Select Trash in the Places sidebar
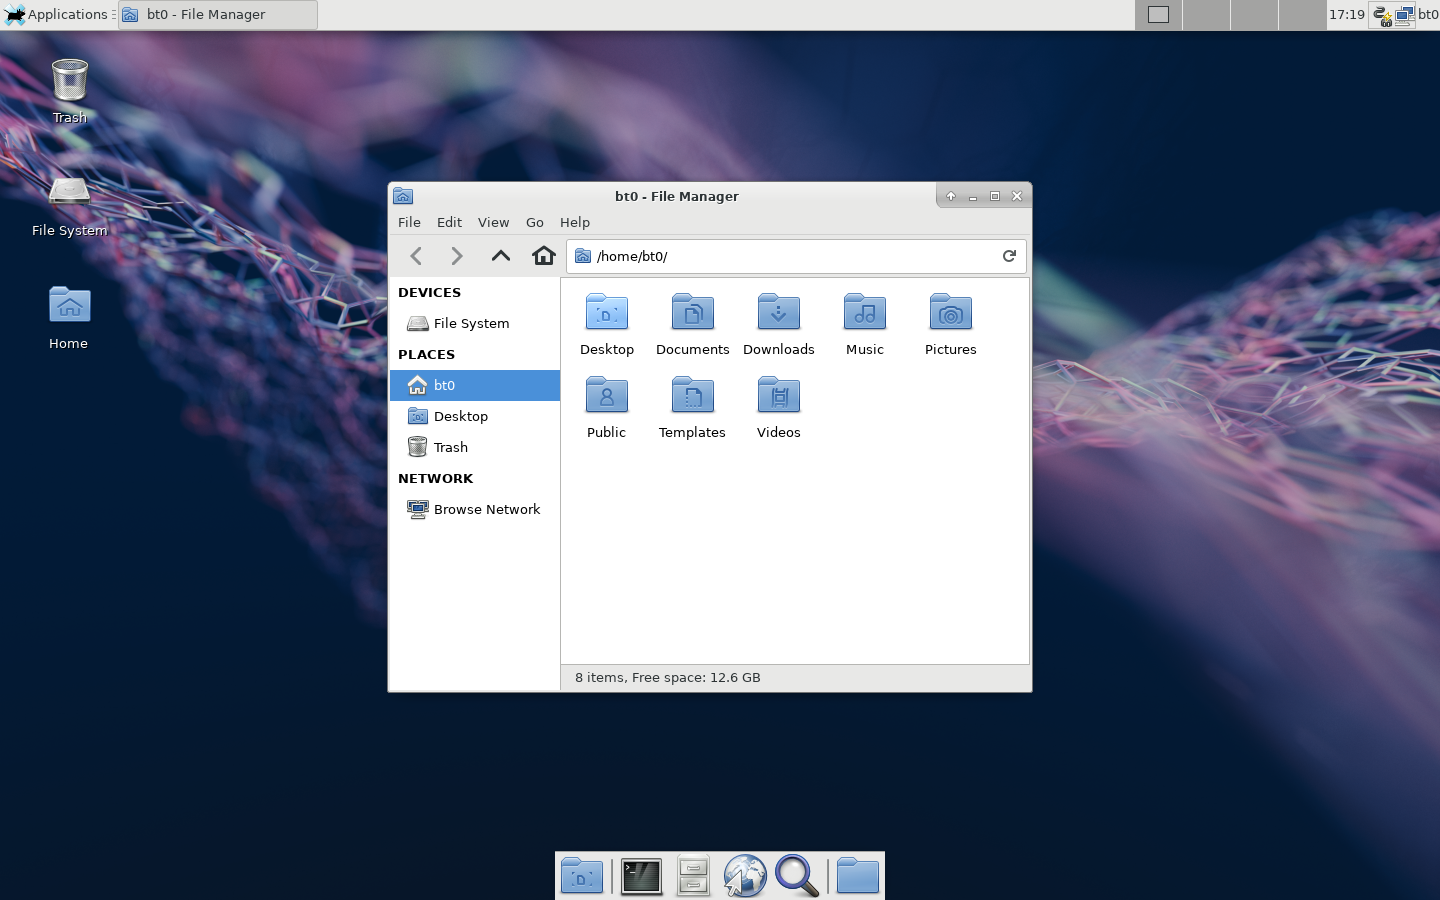 (450, 447)
